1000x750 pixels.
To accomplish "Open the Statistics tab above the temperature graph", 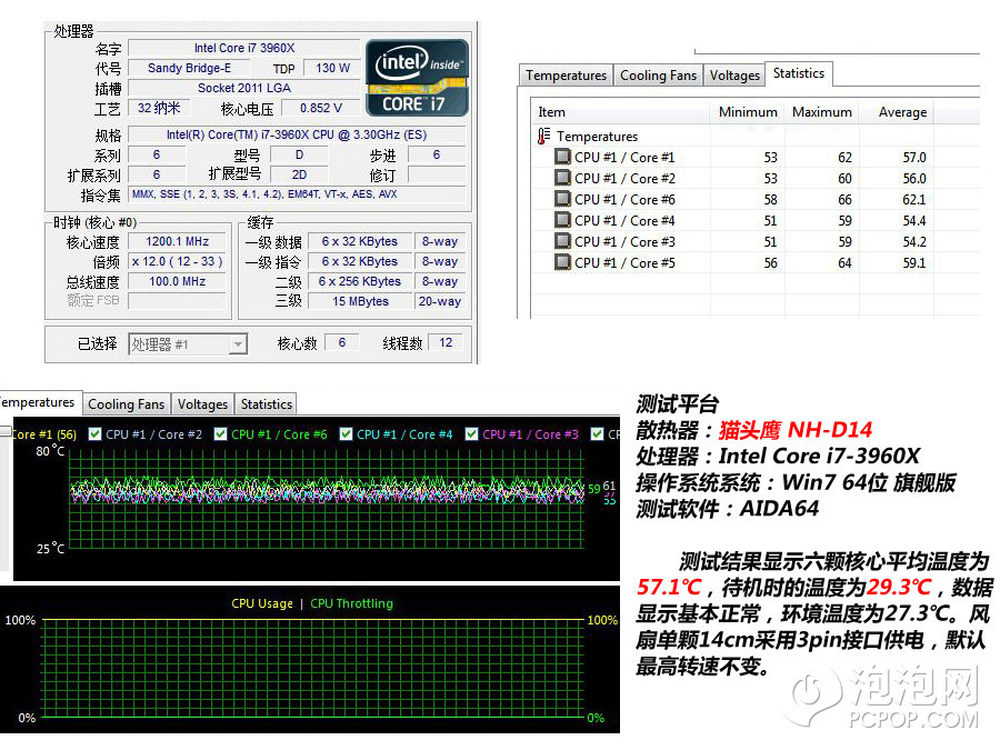I will pos(266,404).
